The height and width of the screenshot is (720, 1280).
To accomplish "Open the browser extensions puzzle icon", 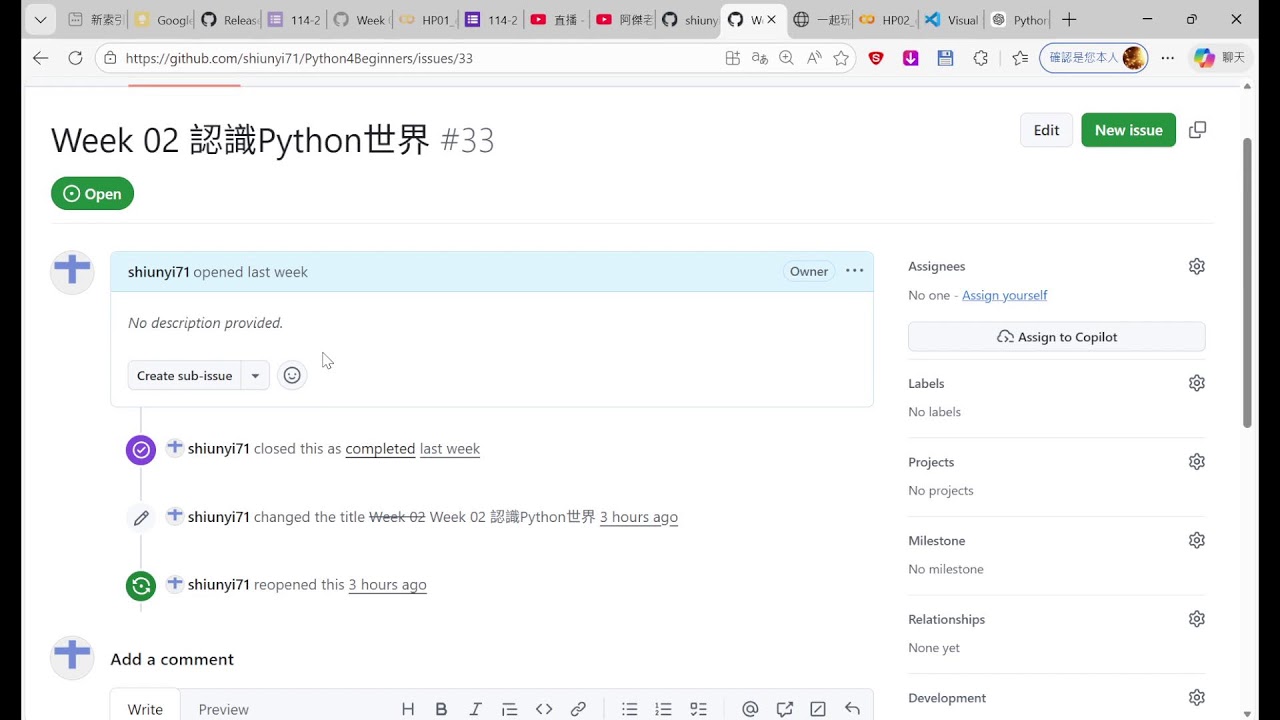I will tap(980, 58).
